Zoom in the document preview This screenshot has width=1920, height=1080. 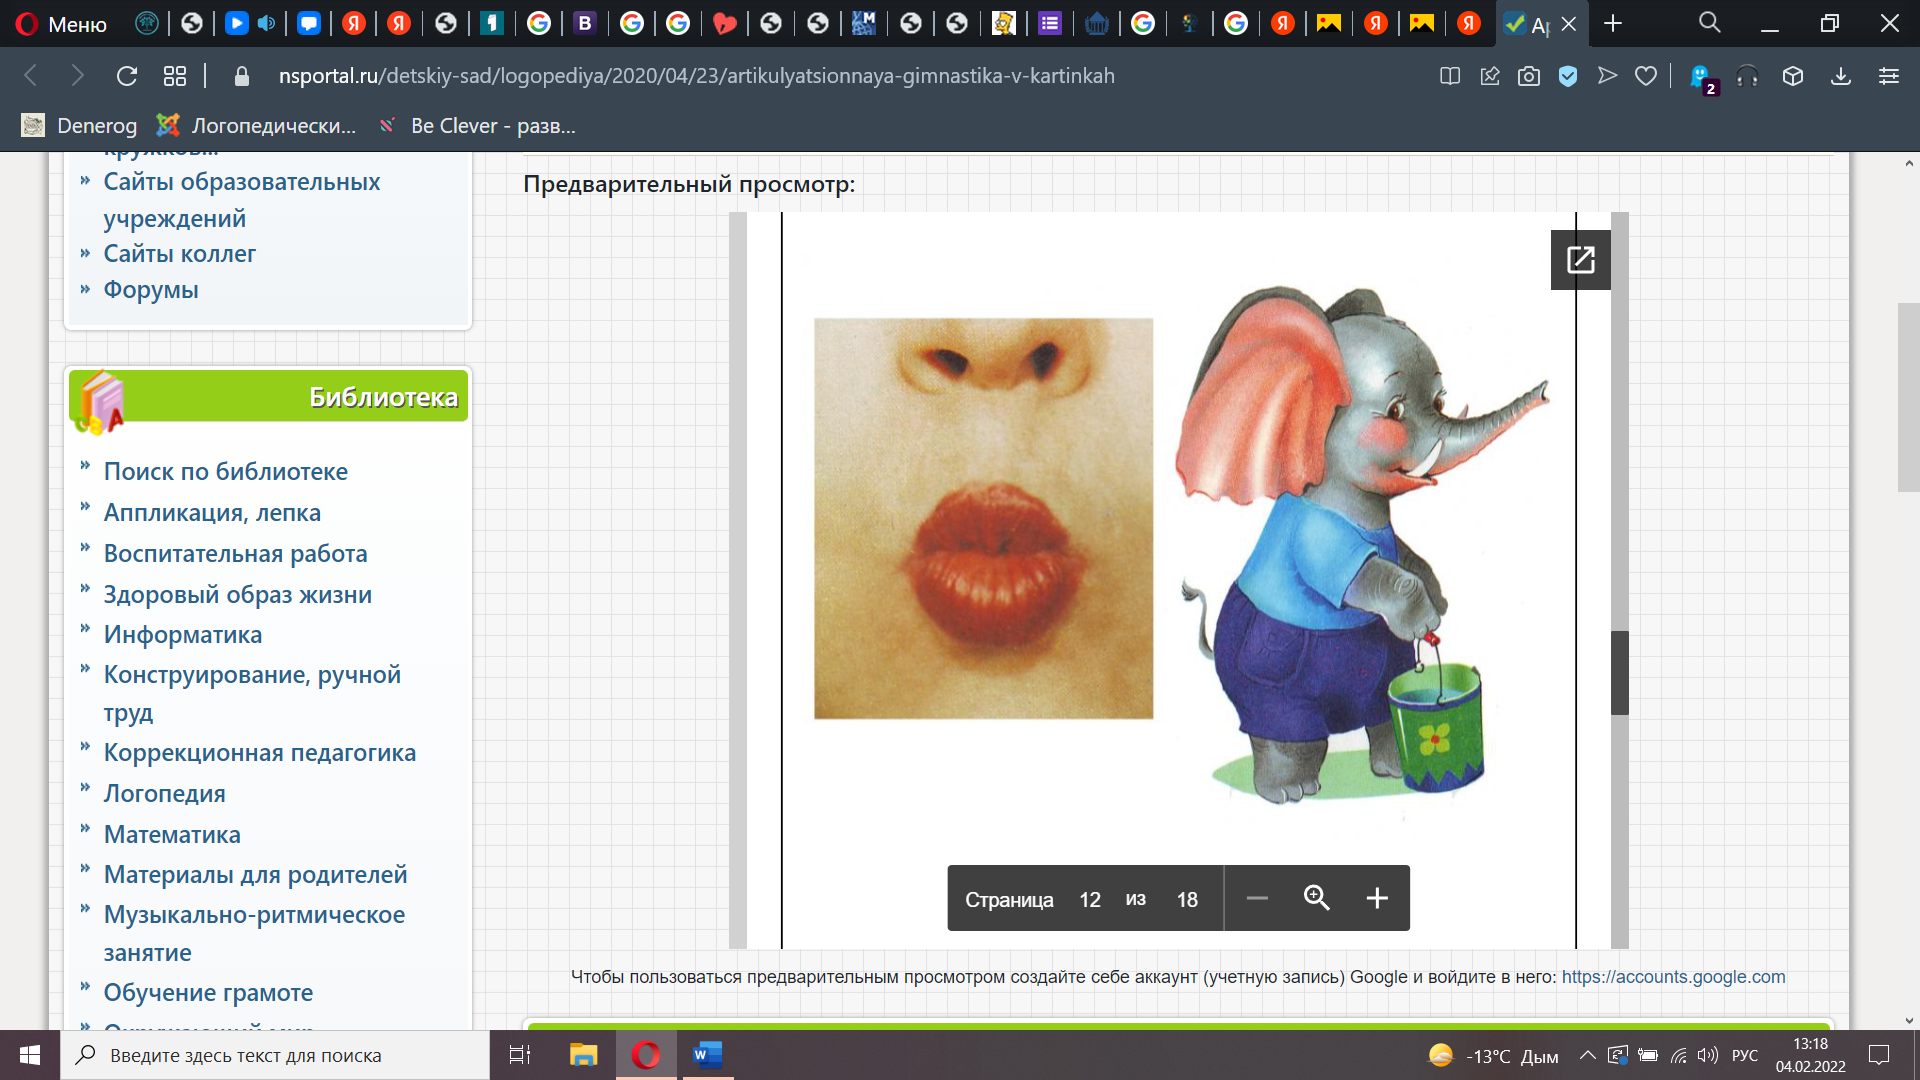click(1377, 898)
